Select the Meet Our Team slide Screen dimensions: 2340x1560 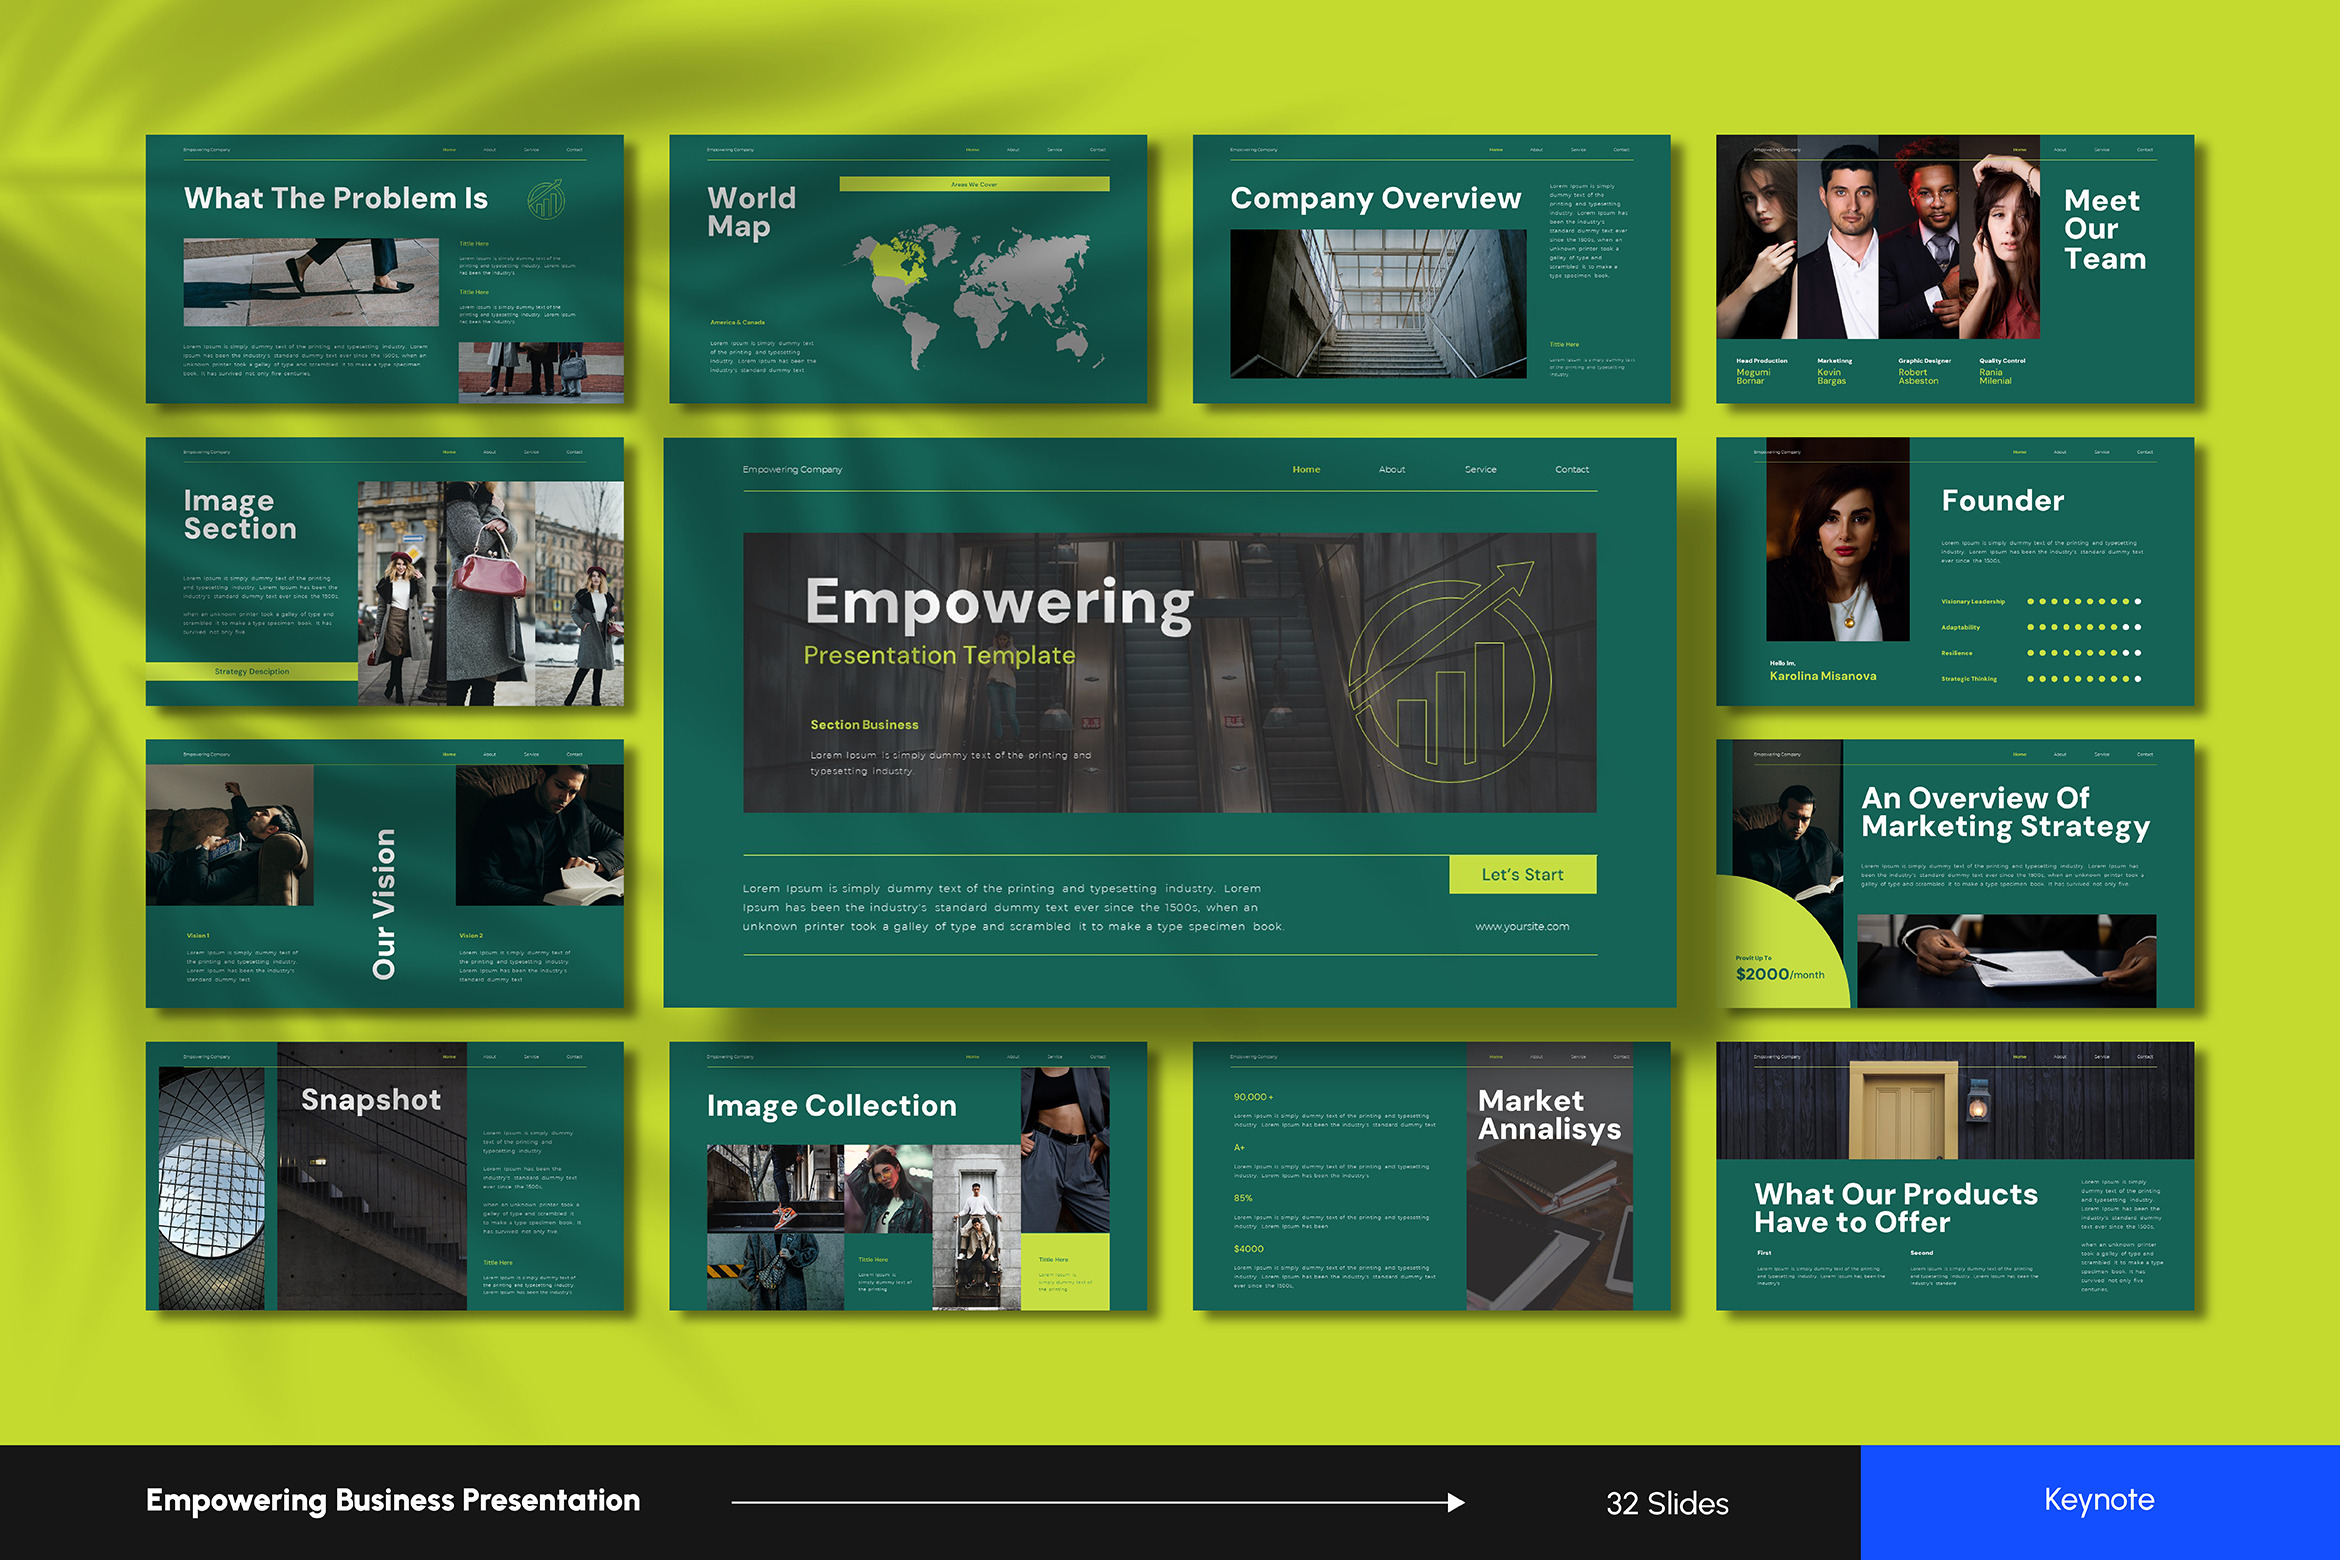[x=1954, y=269]
